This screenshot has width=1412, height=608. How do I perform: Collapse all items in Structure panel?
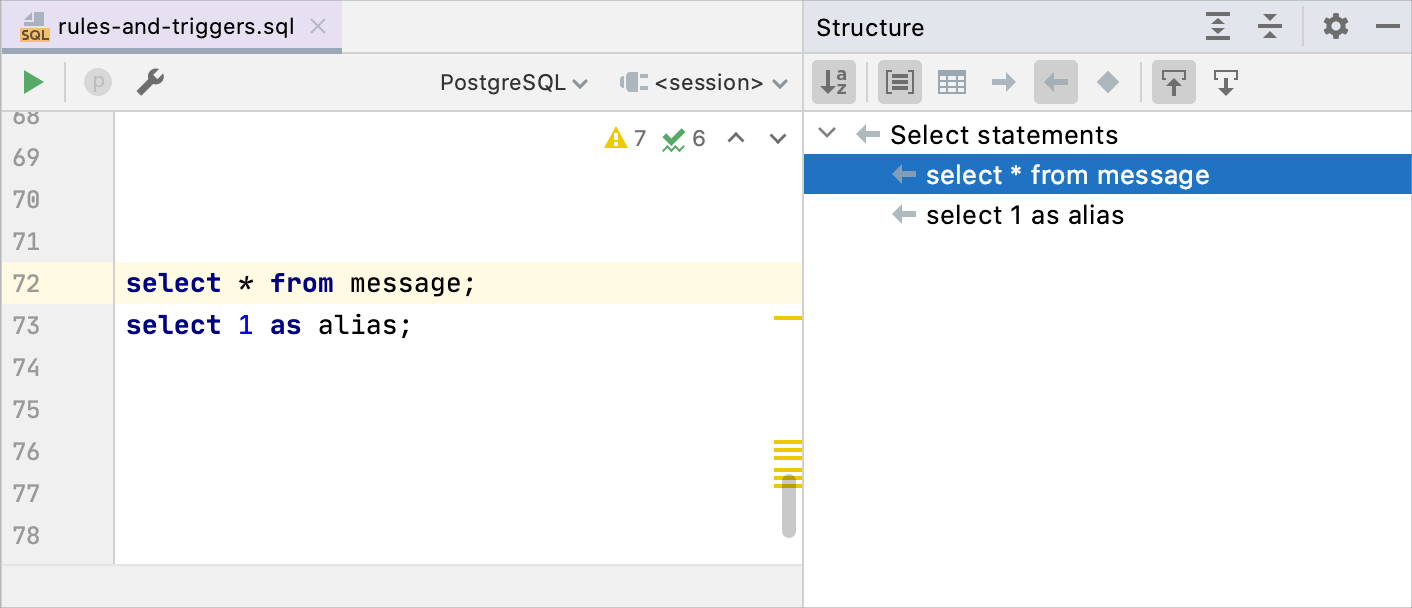pos(1270,27)
